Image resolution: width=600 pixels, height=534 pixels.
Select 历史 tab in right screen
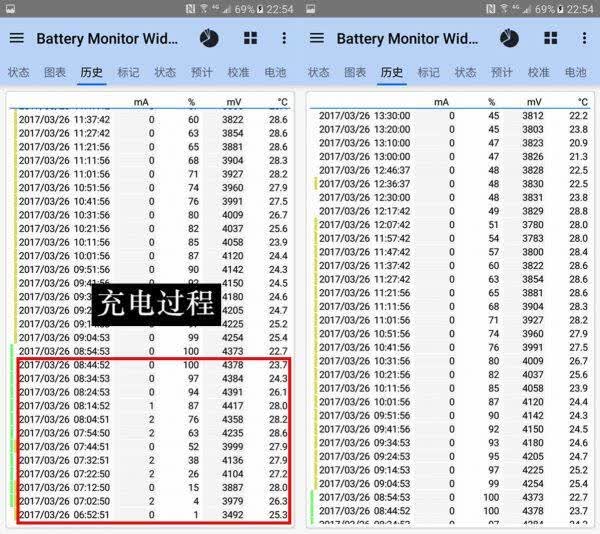[392, 72]
